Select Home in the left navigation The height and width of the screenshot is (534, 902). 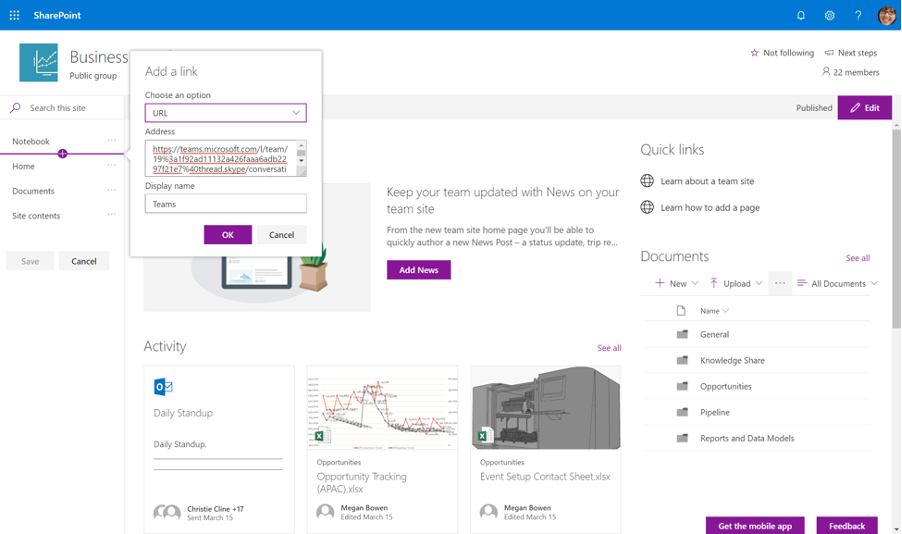pyautogui.click(x=24, y=166)
